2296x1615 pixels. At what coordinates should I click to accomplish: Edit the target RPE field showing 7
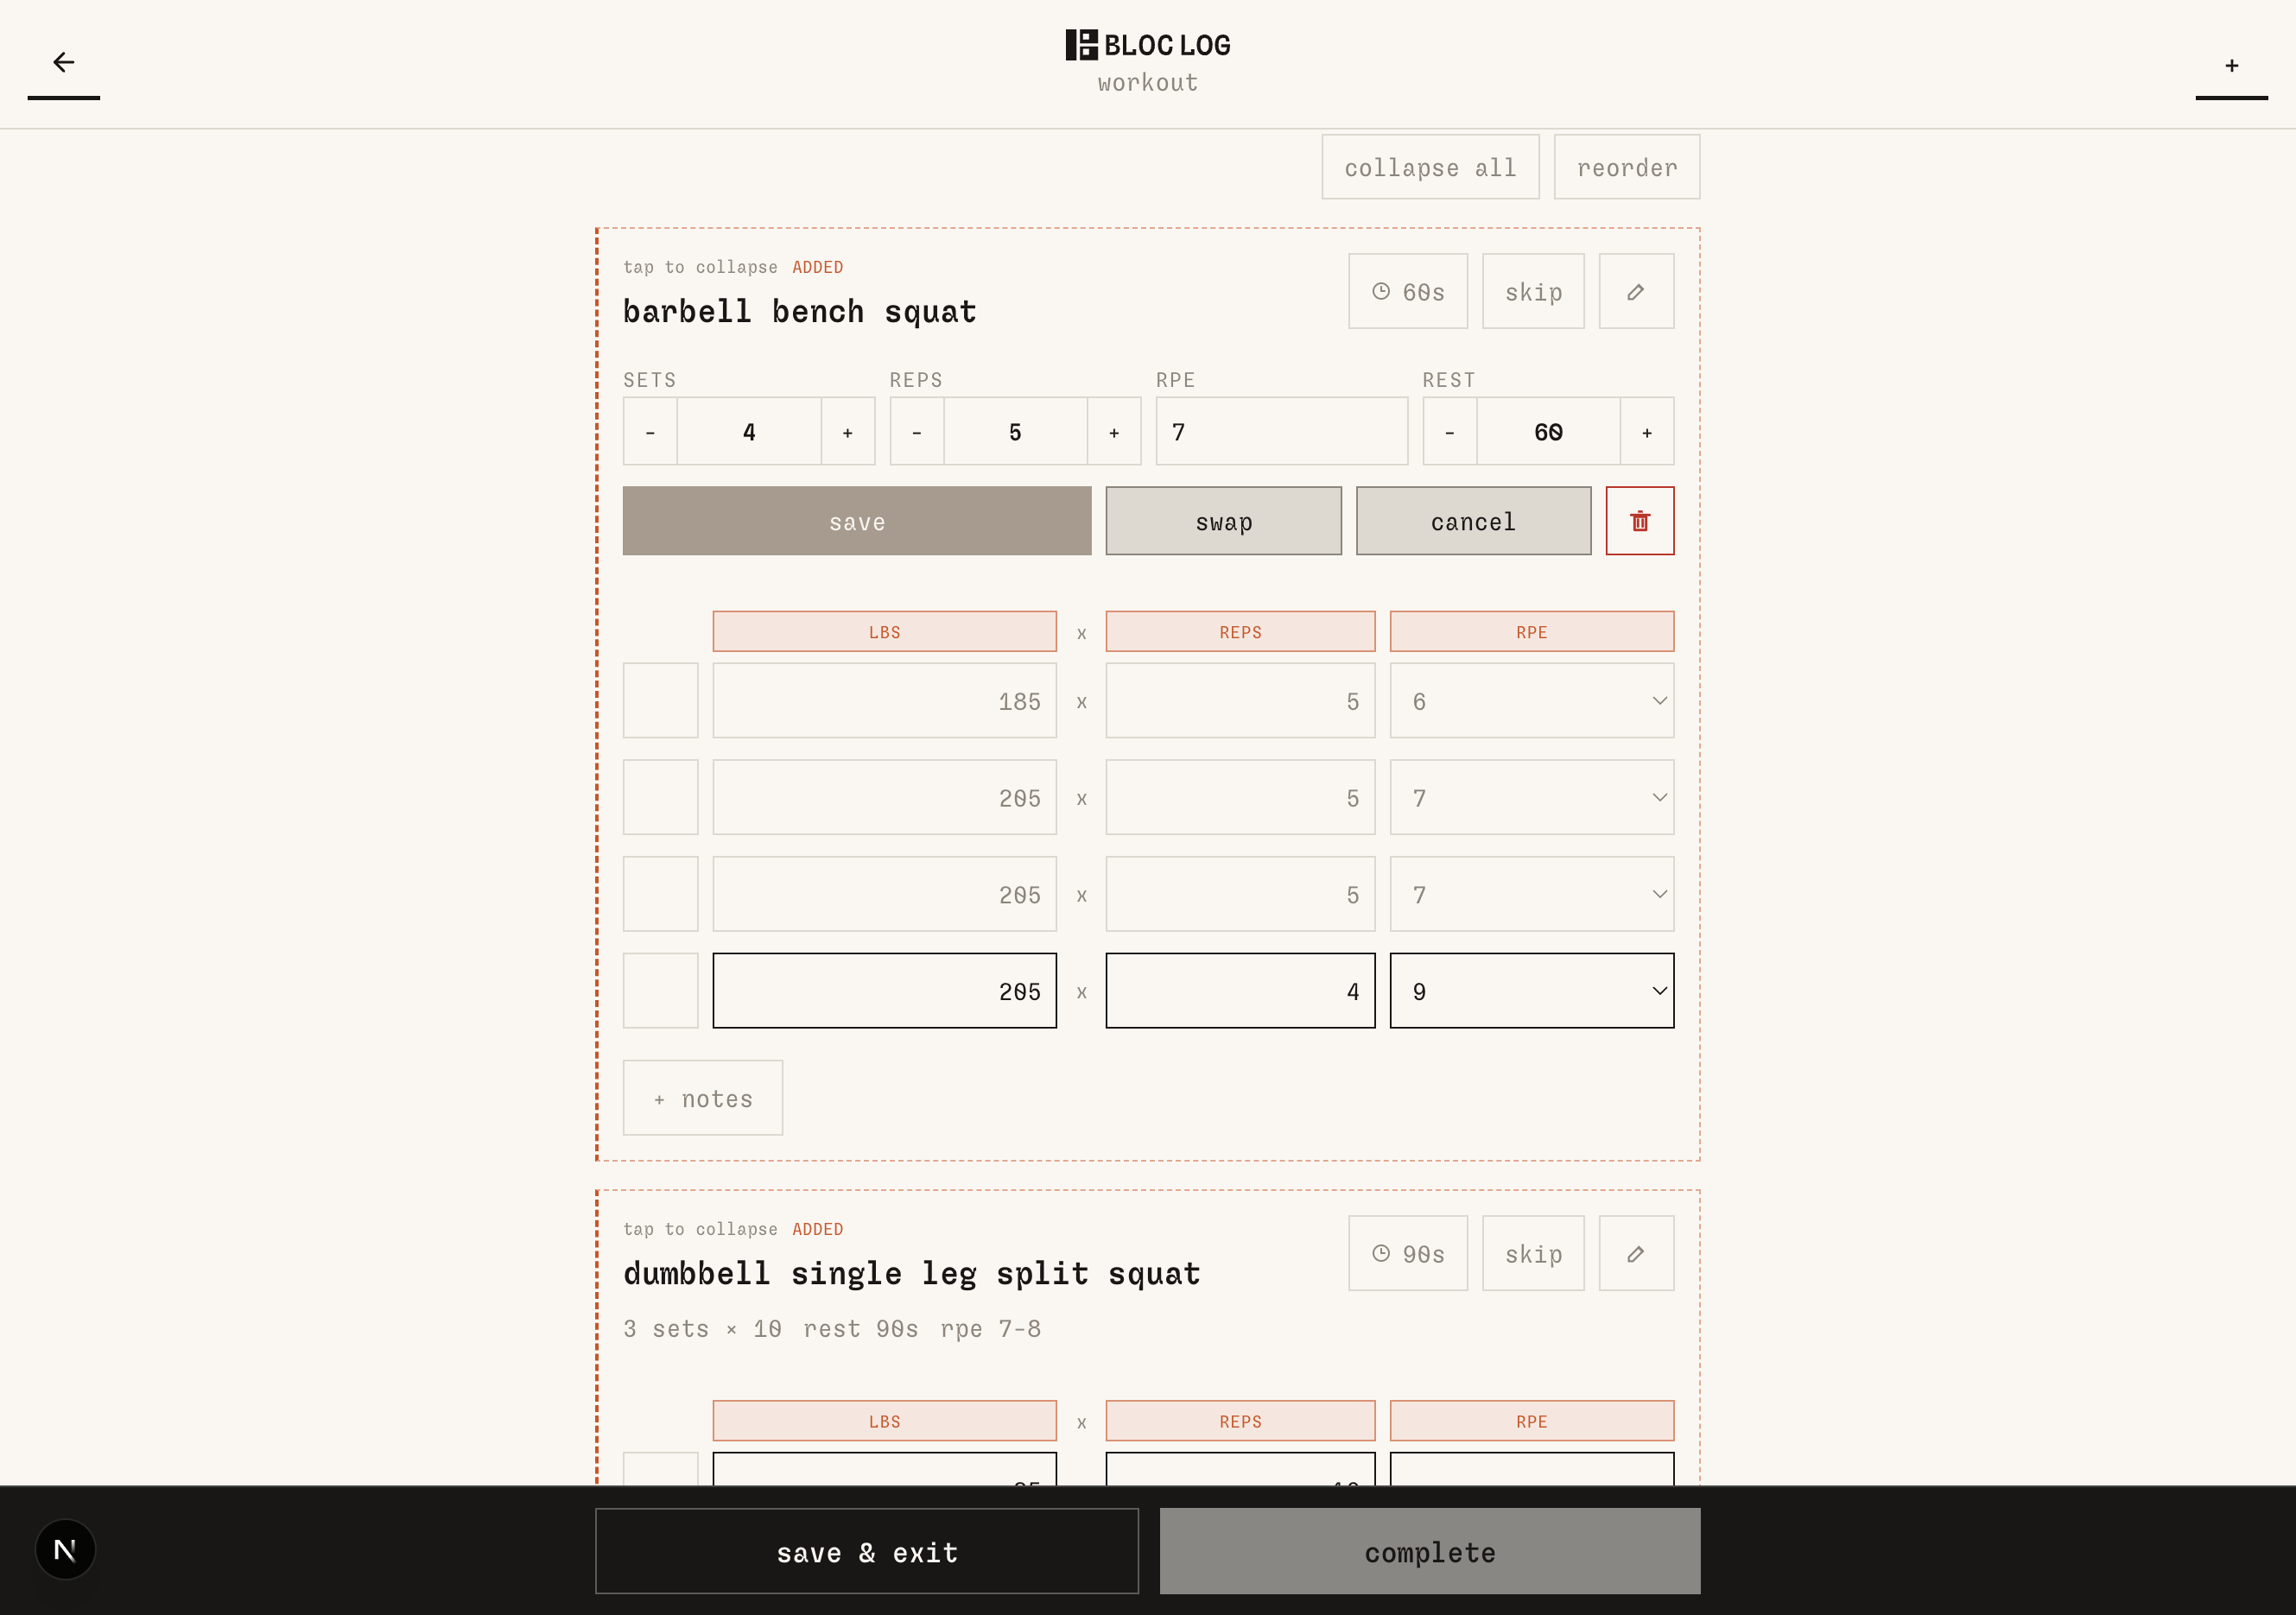pyautogui.click(x=1282, y=432)
